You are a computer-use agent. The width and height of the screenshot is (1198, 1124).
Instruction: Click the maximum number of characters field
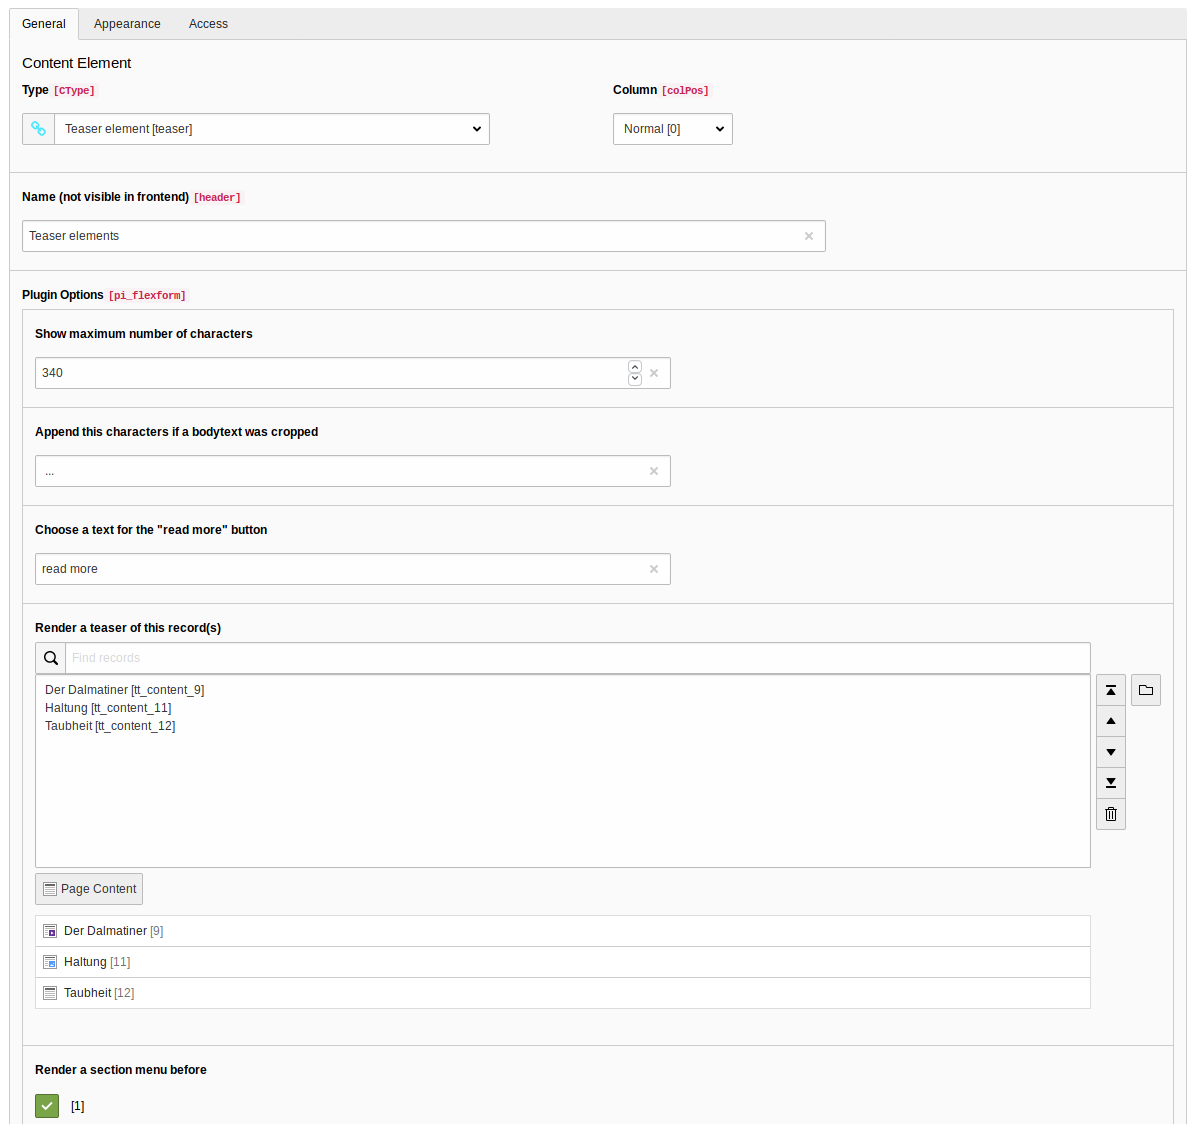[x=352, y=373]
